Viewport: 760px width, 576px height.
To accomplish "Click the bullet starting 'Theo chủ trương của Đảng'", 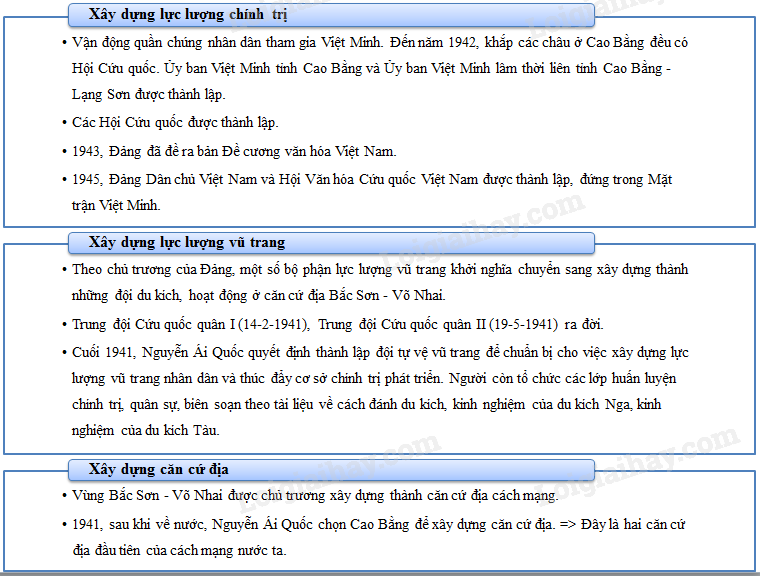I will click(x=380, y=270).
